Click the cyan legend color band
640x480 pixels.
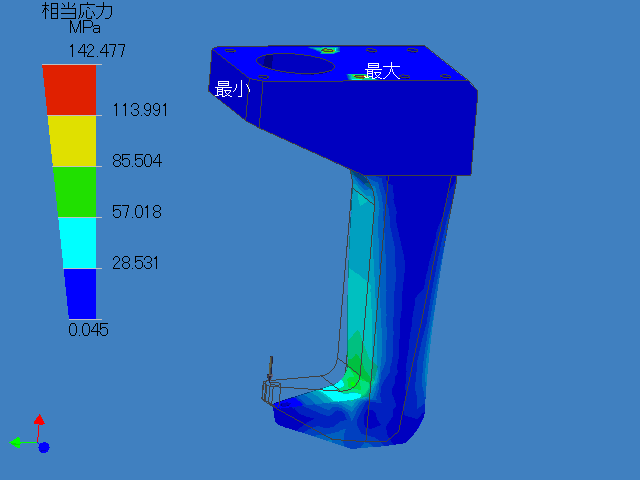tap(78, 243)
